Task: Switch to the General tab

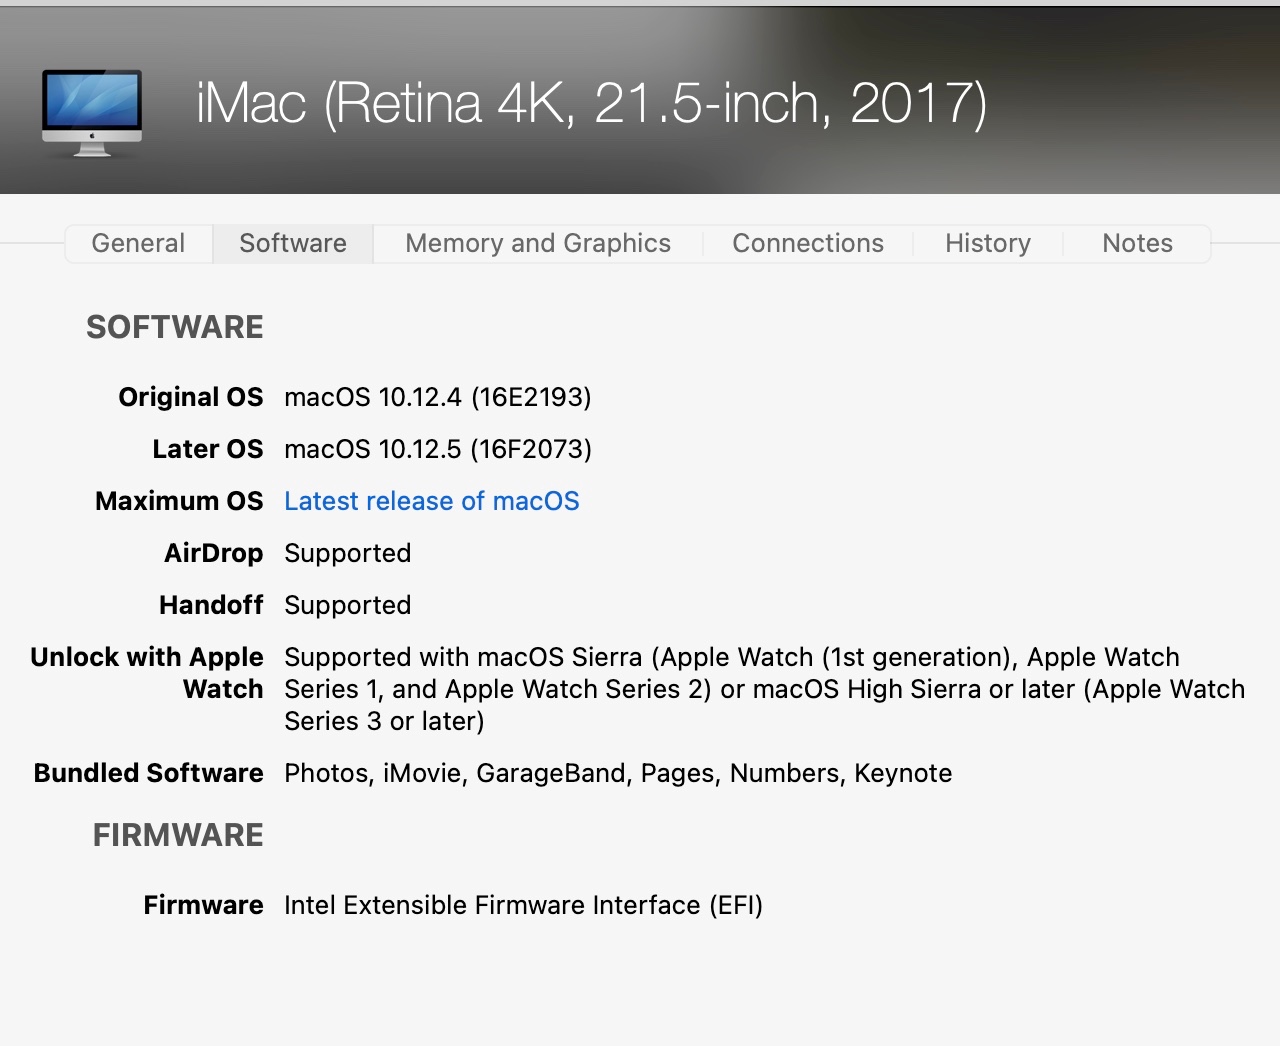Action: tap(138, 243)
